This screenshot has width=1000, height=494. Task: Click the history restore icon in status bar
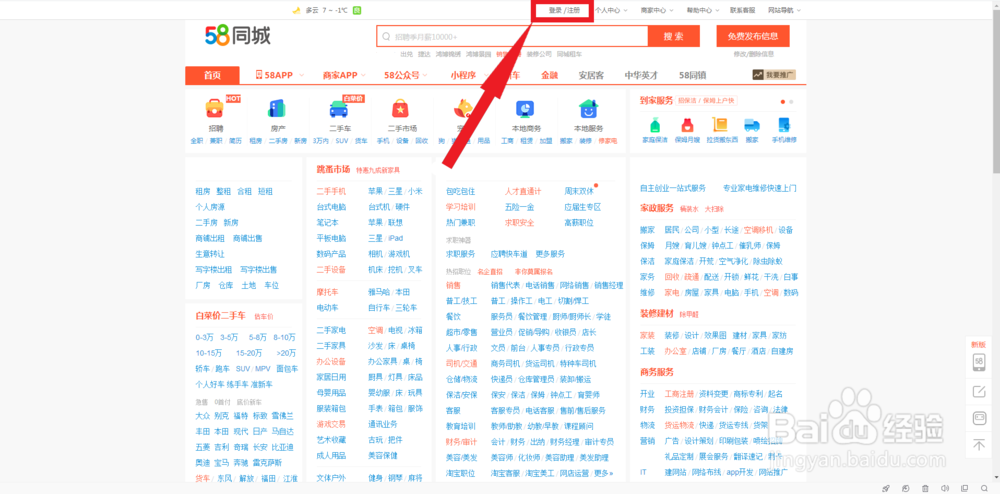[906, 488]
